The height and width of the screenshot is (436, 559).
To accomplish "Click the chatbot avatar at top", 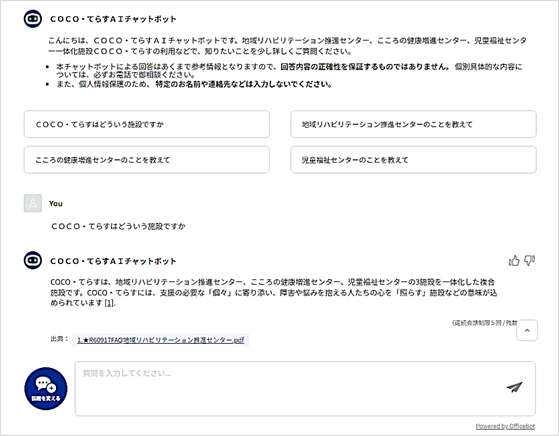I will [x=33, y=19].
